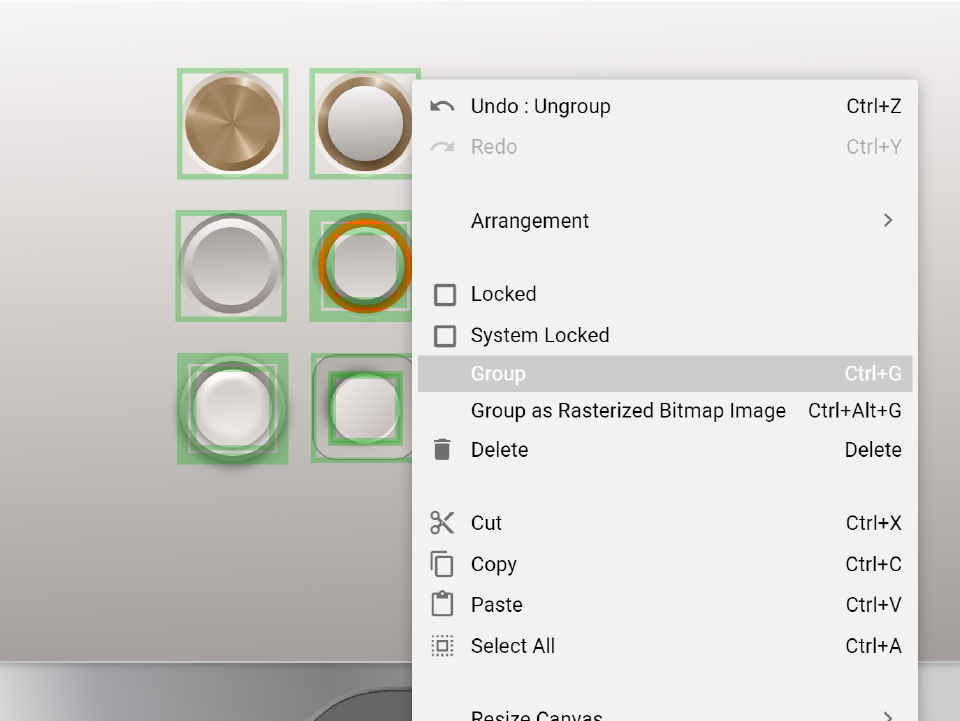This screenshot has width=960, height=721.
Task: Open the Resize Canvas submenu arrow
Action: tap(887, 715)
